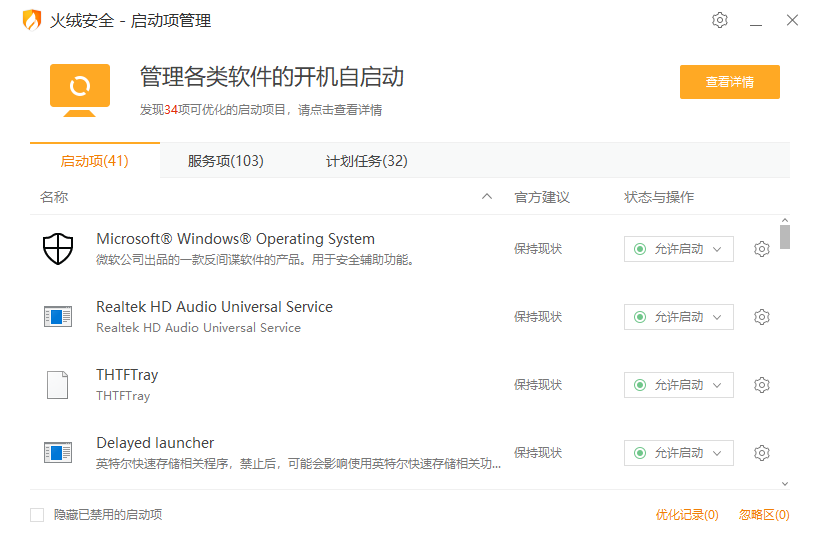820x540 pixels.
Task: Click the gear icon for THTFTray
Action: 761,385
